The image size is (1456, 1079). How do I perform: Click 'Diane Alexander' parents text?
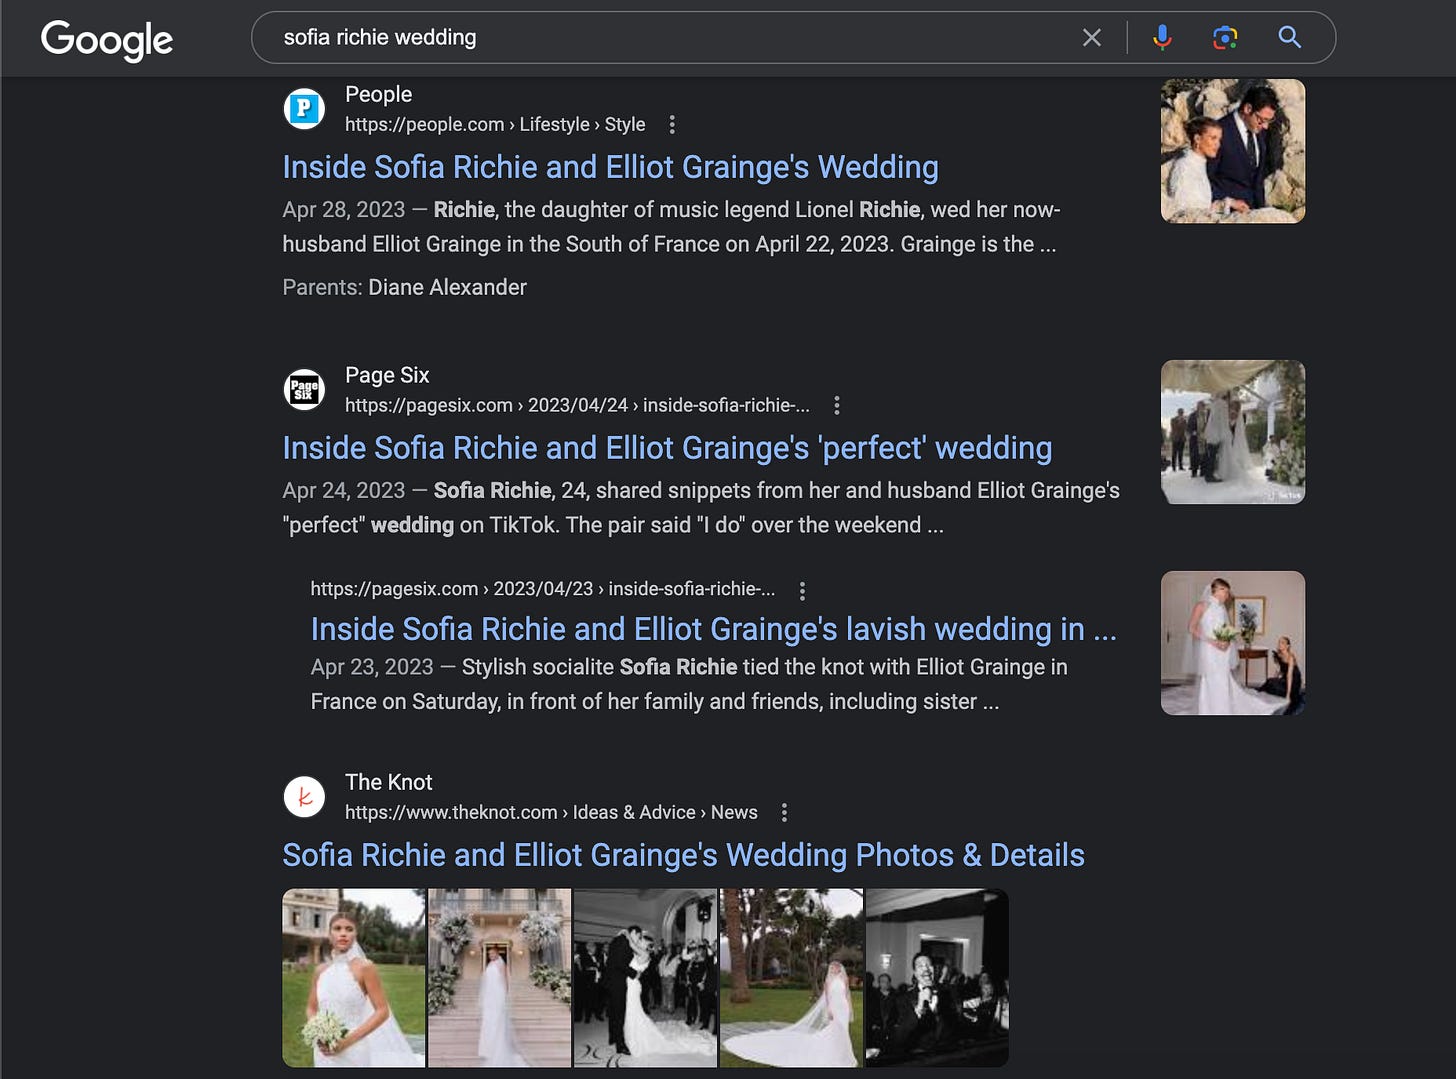pos(447,288)
